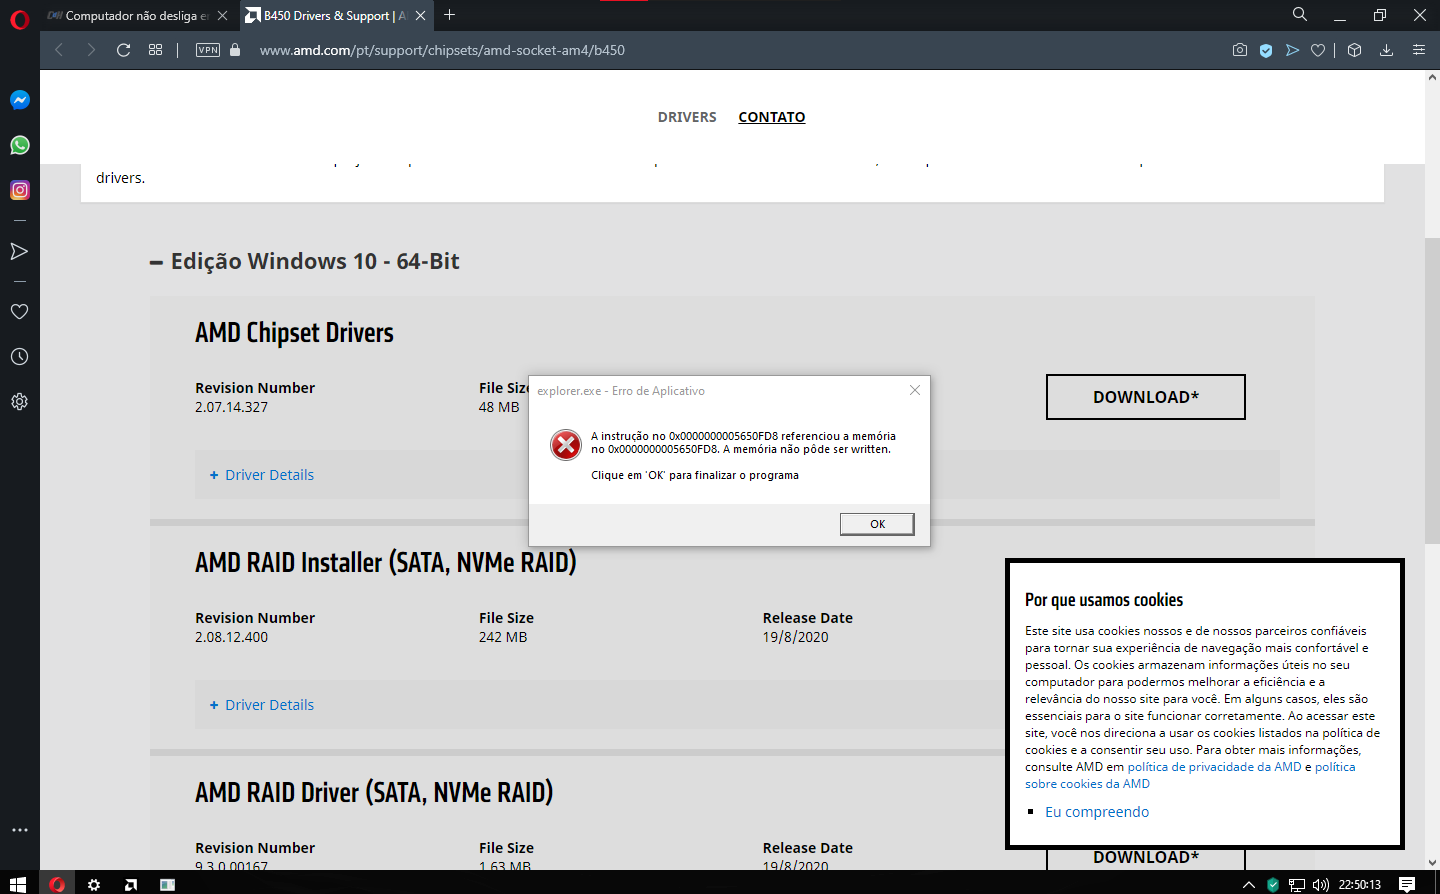
Task: Click OK in explorer.exe error dialog
Action: (877, 524)
